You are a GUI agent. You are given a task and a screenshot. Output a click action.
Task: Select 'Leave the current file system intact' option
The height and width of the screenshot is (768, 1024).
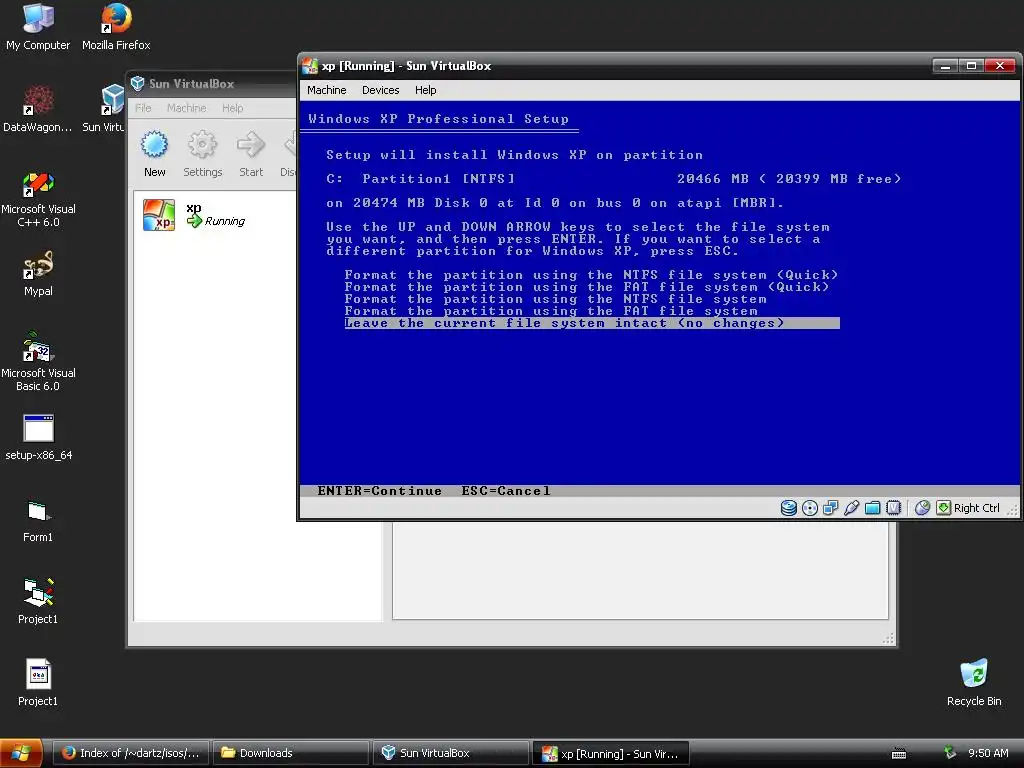point(592,323)
